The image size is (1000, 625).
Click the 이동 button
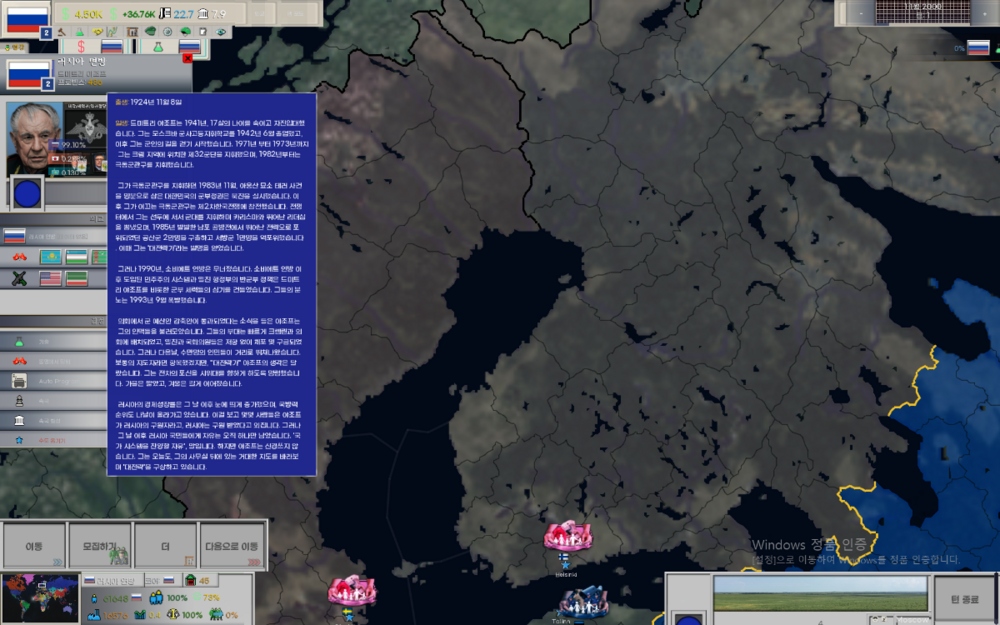tap(34, 546)
